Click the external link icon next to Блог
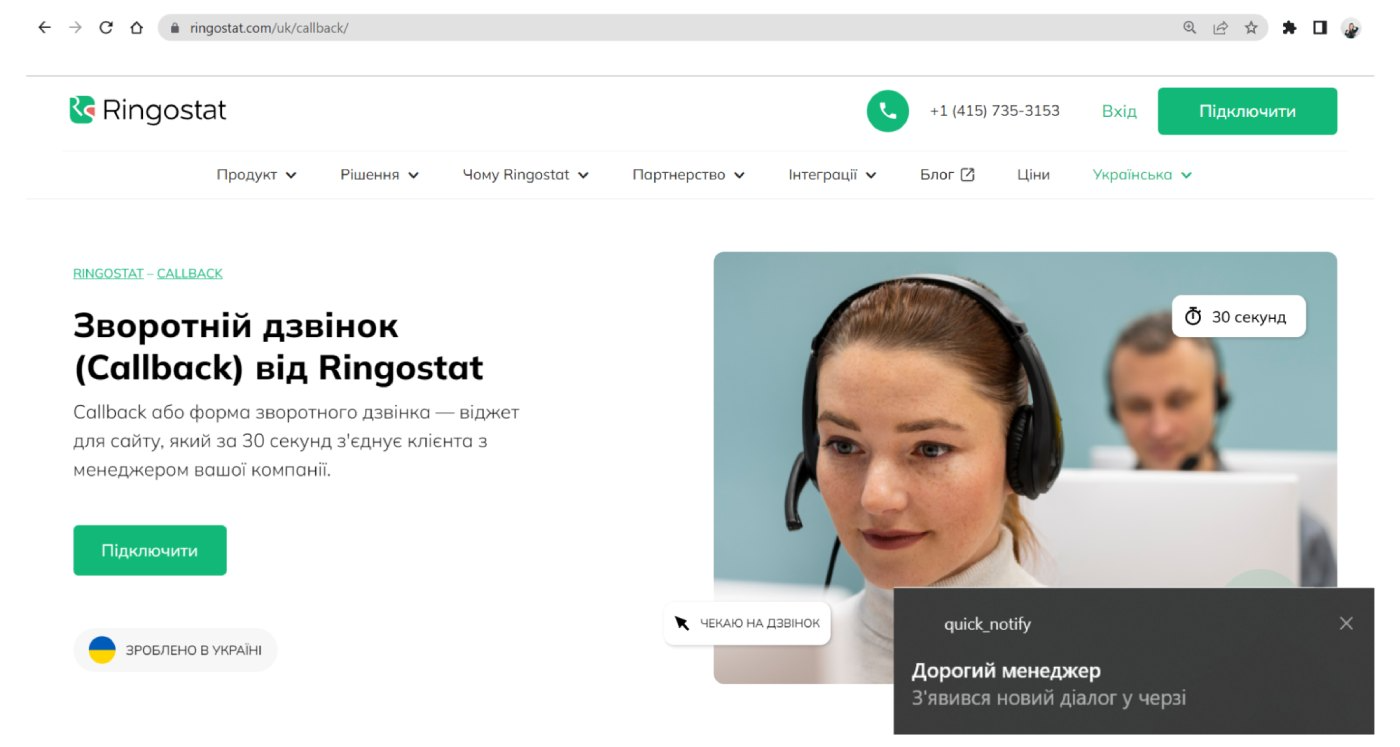 (967, 174)
